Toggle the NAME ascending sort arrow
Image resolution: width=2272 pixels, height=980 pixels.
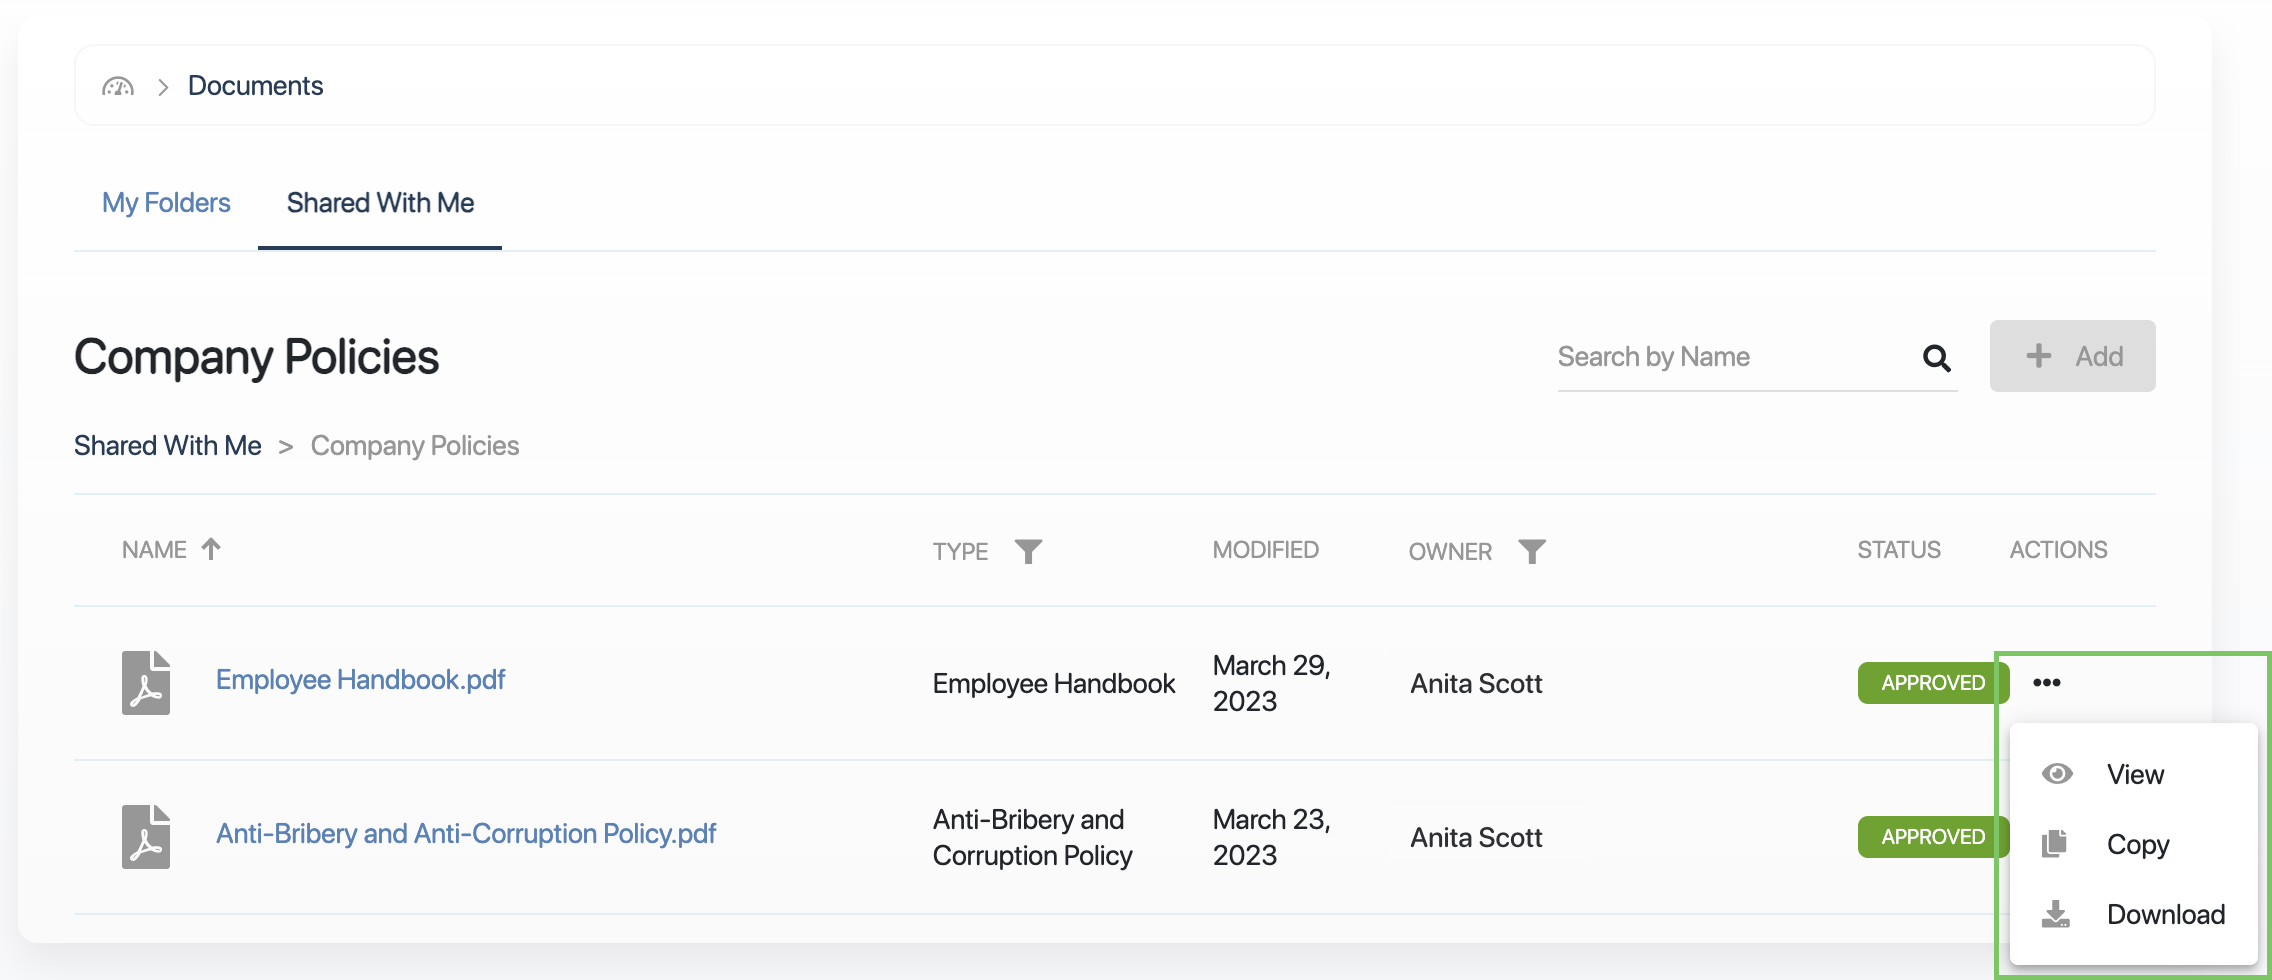(211, 549)
